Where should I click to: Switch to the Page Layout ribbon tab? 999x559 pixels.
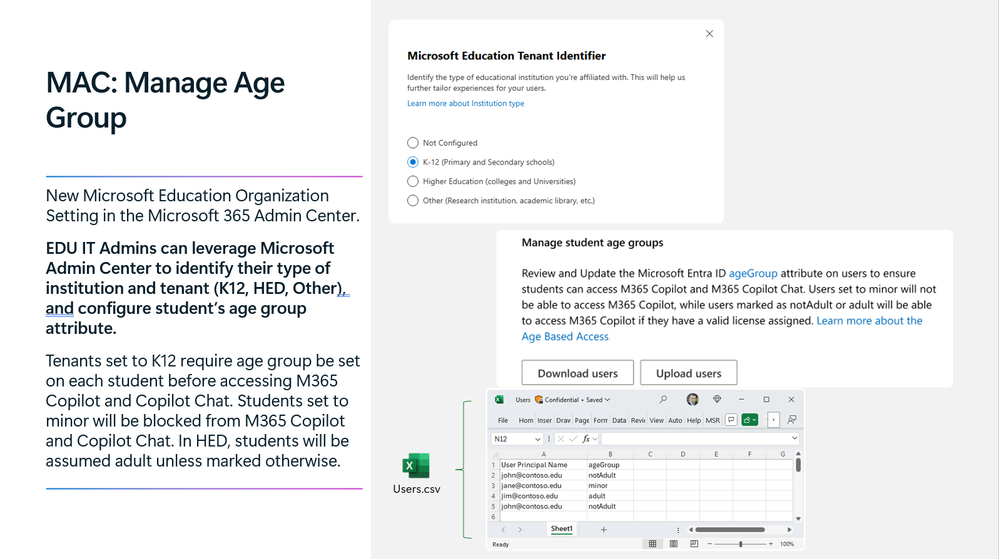click(x=582, y=420)
